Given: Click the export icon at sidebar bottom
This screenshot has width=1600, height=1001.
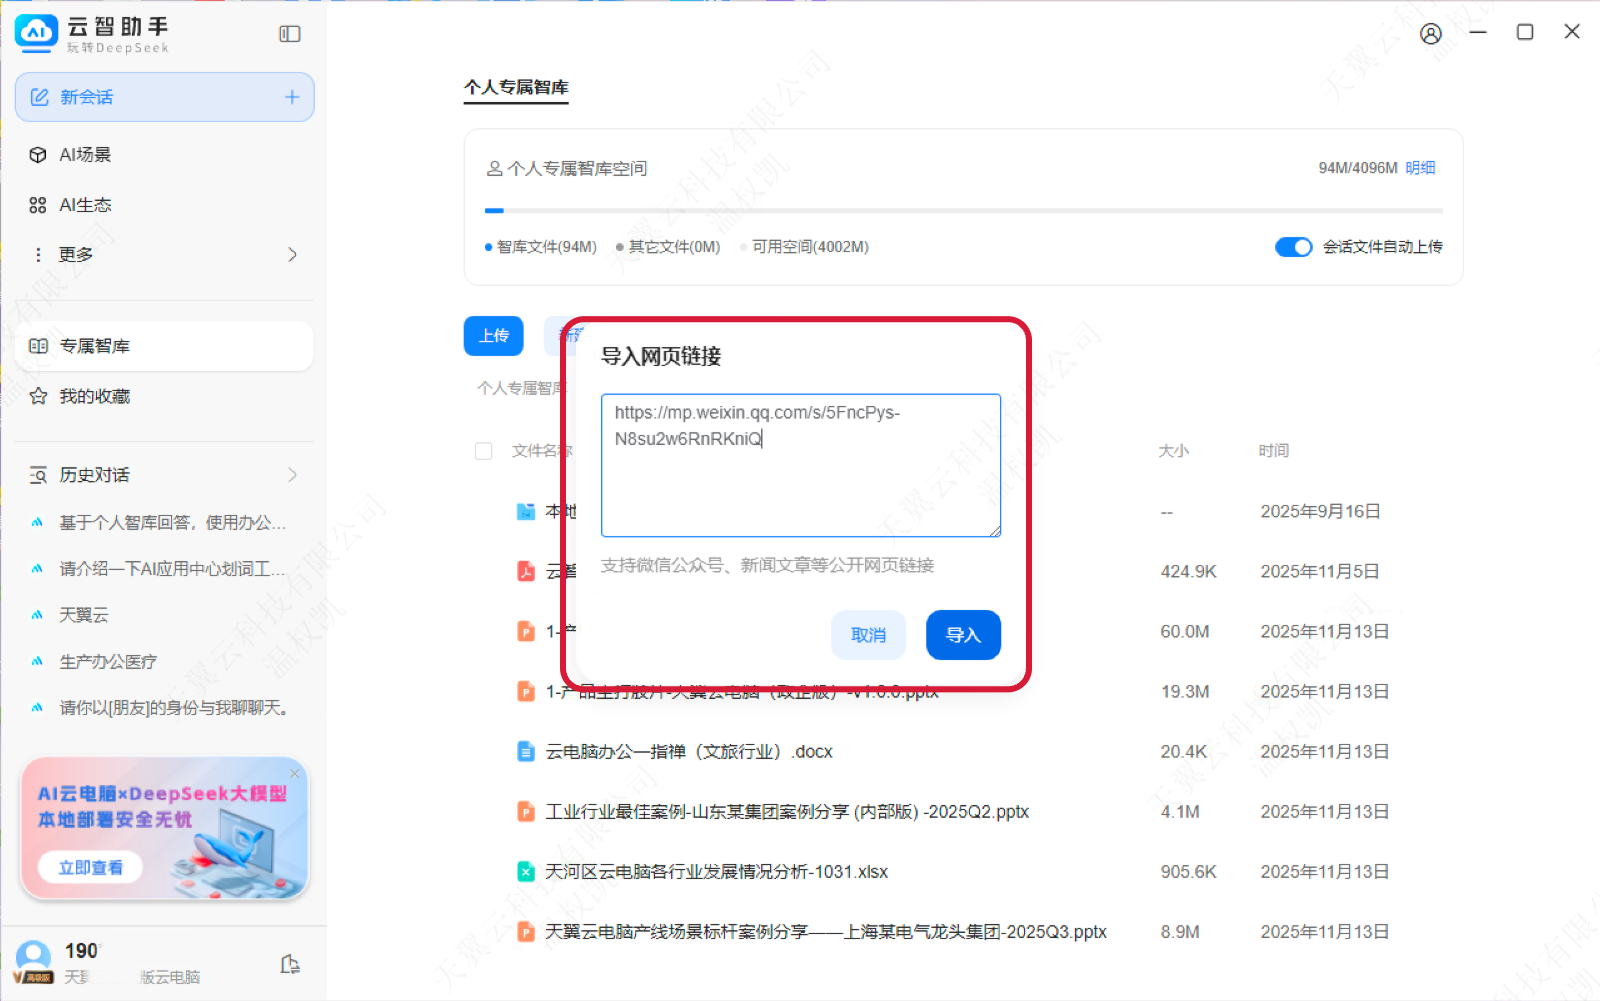Looking at the screenshot, I should [x=290, y=964].
